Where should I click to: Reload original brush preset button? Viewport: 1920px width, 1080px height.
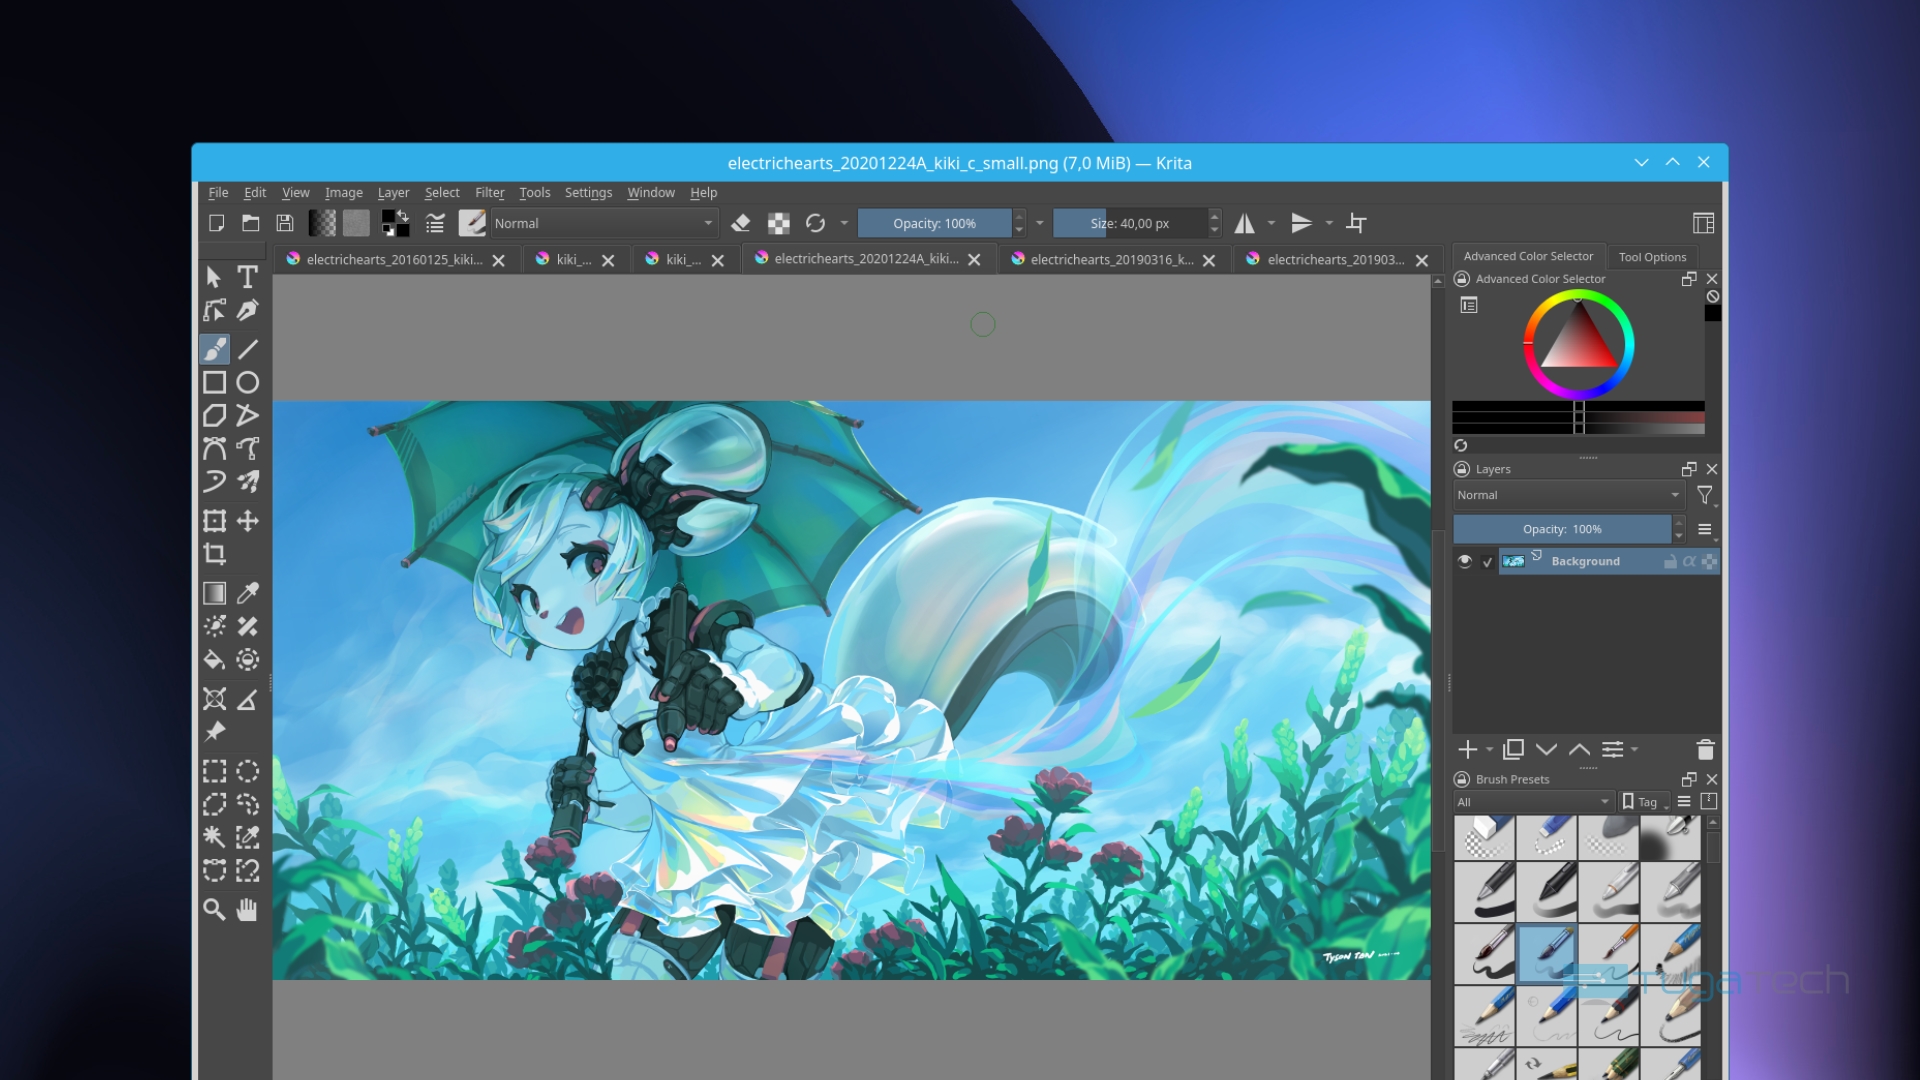[x=816, y=223]
